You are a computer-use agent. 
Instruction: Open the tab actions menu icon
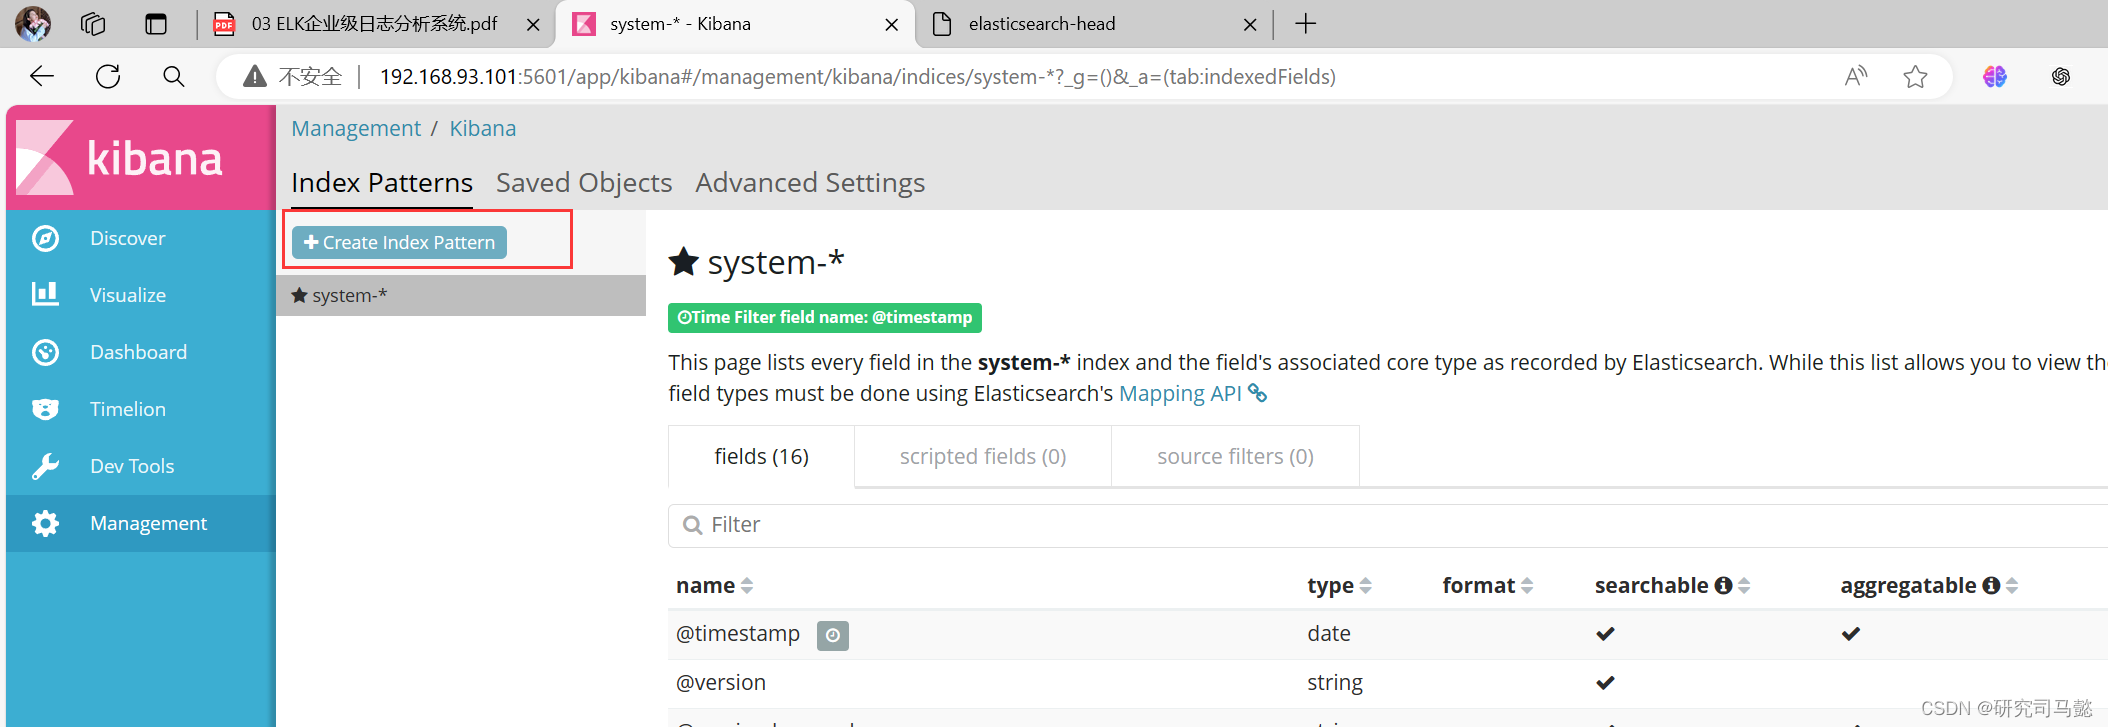point(156,23)
